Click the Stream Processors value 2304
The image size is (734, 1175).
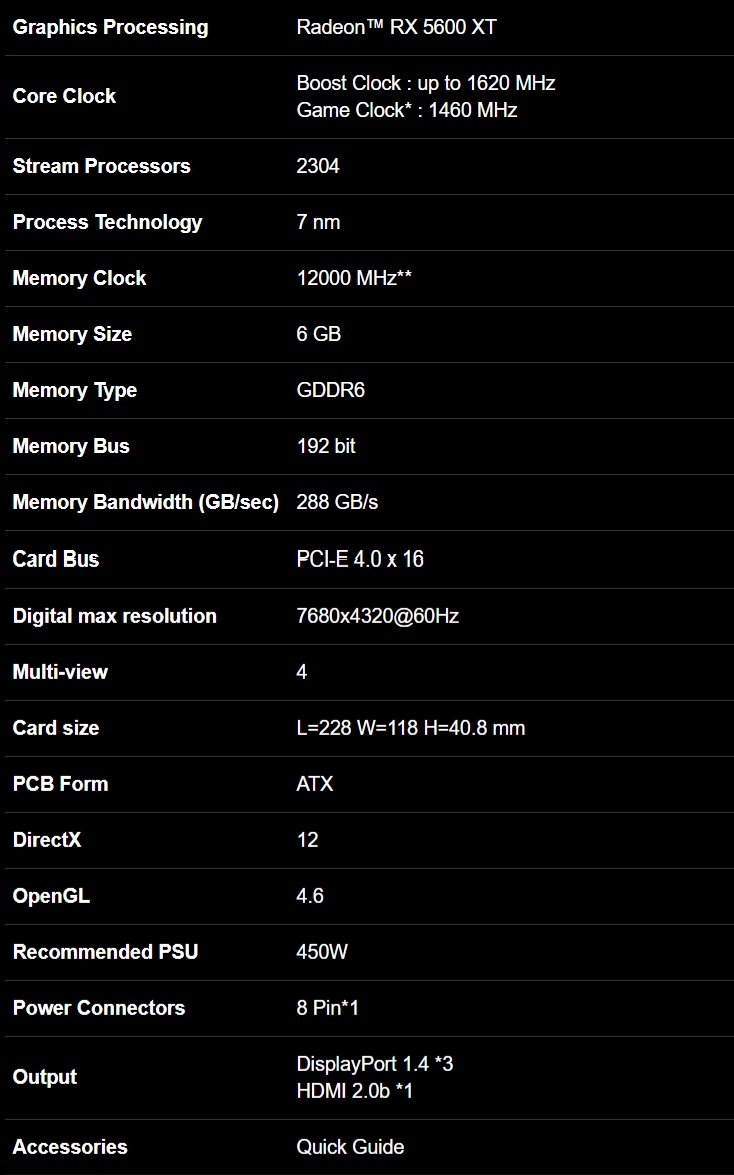click(x=317, y=166)
